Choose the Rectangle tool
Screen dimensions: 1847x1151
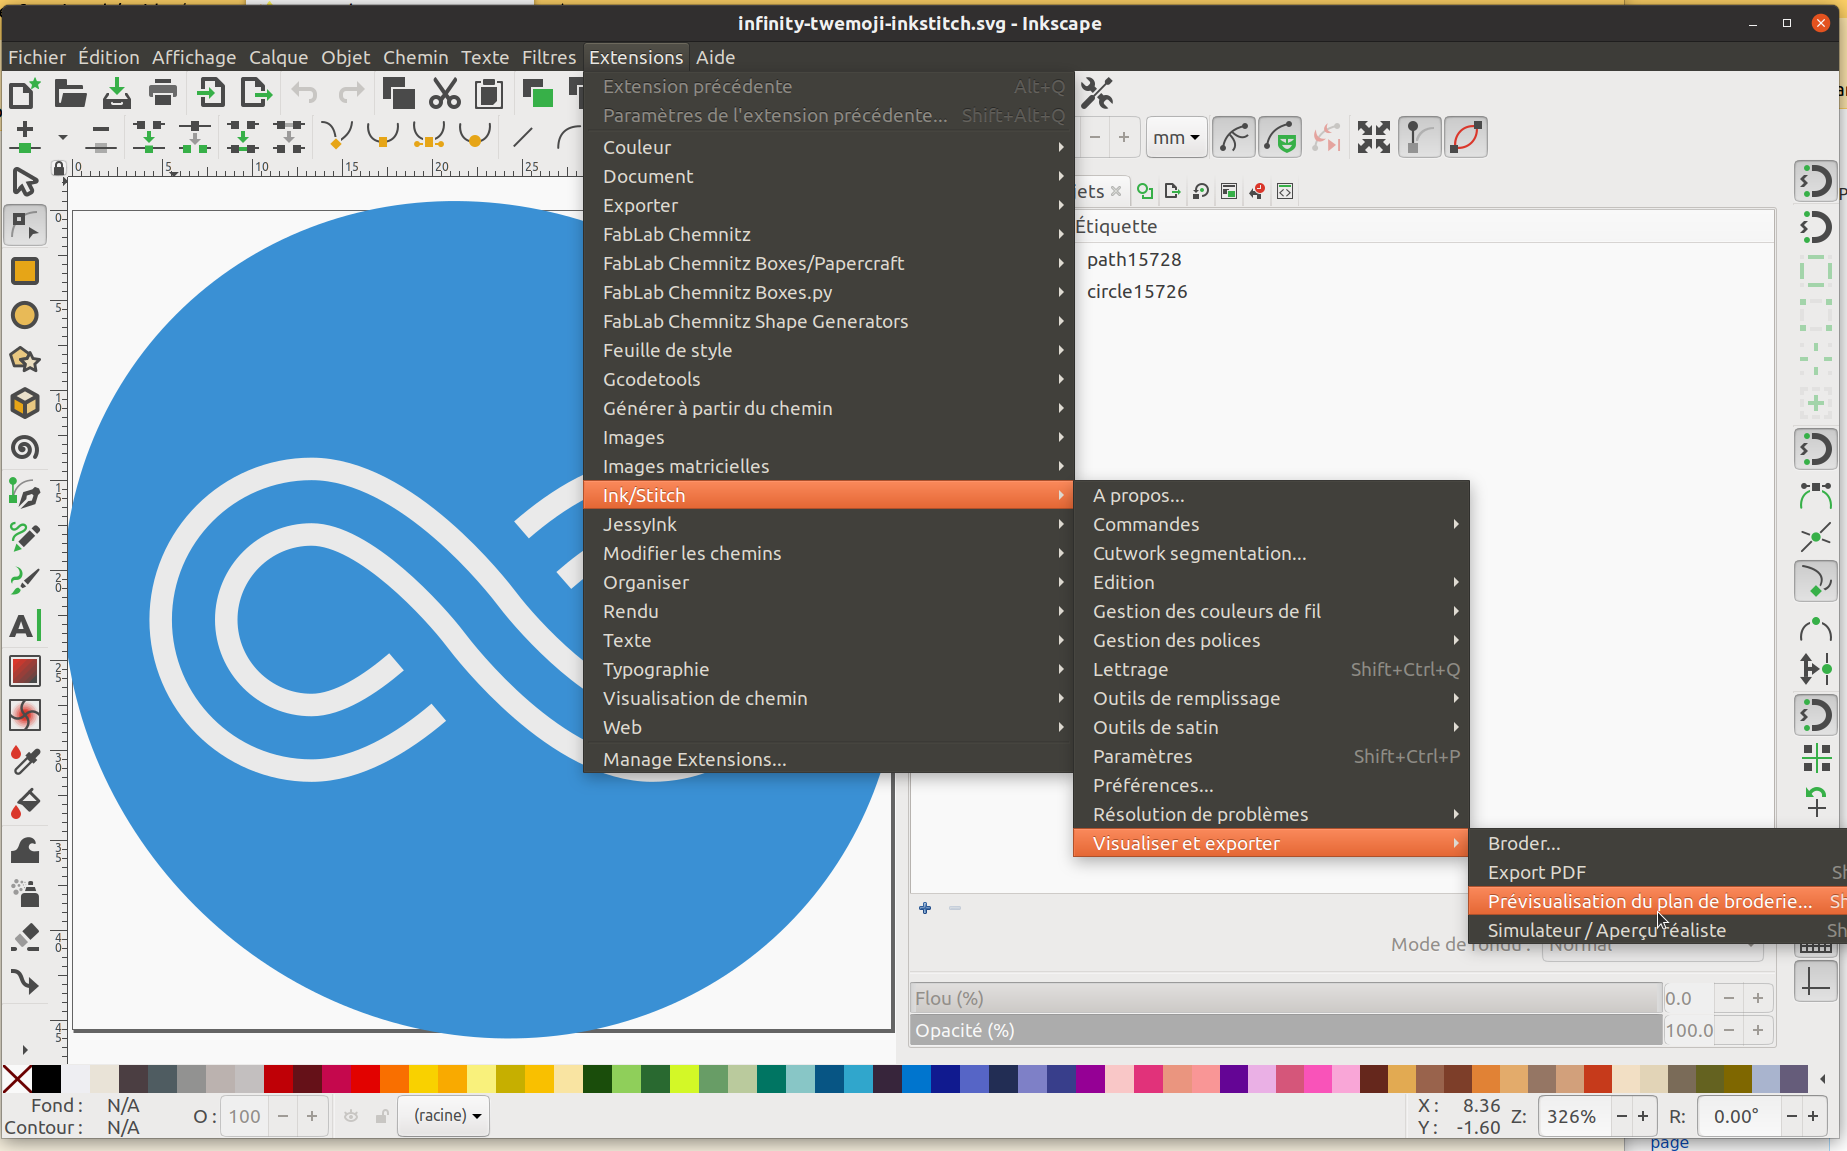click(x=25, y=271)
